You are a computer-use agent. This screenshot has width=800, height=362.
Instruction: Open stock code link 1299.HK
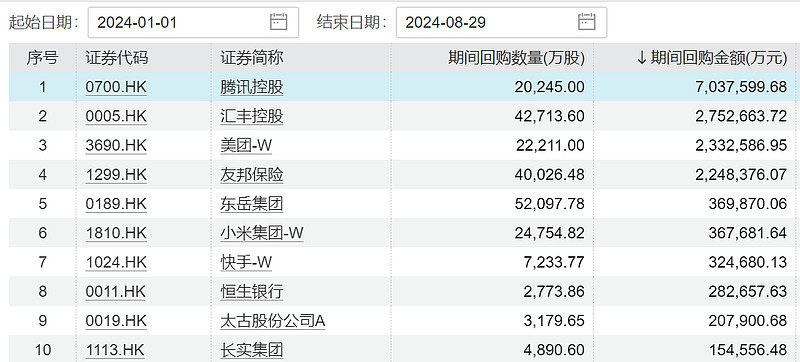click(x=116, y=175)
